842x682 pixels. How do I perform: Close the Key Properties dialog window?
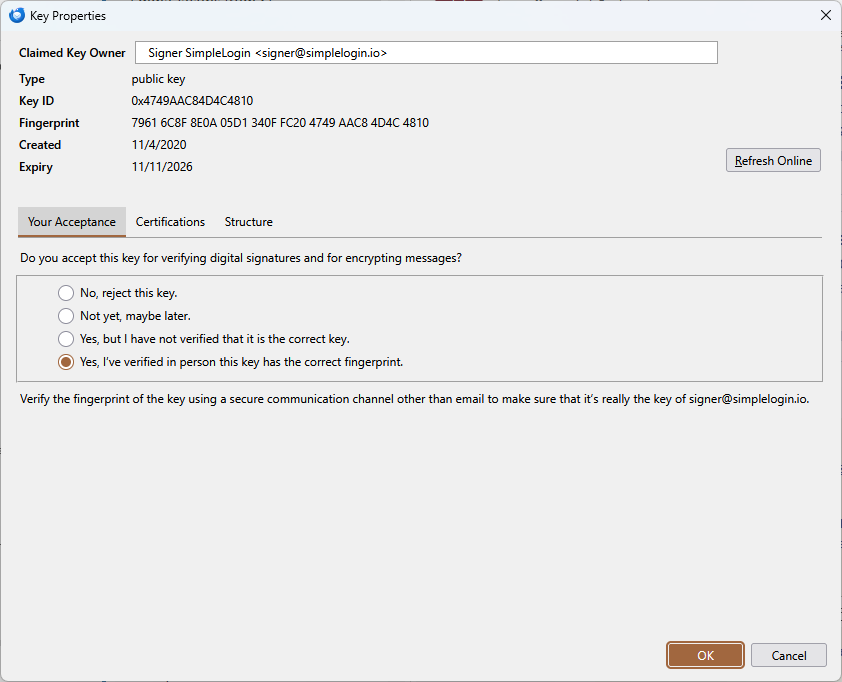[825, 15]
